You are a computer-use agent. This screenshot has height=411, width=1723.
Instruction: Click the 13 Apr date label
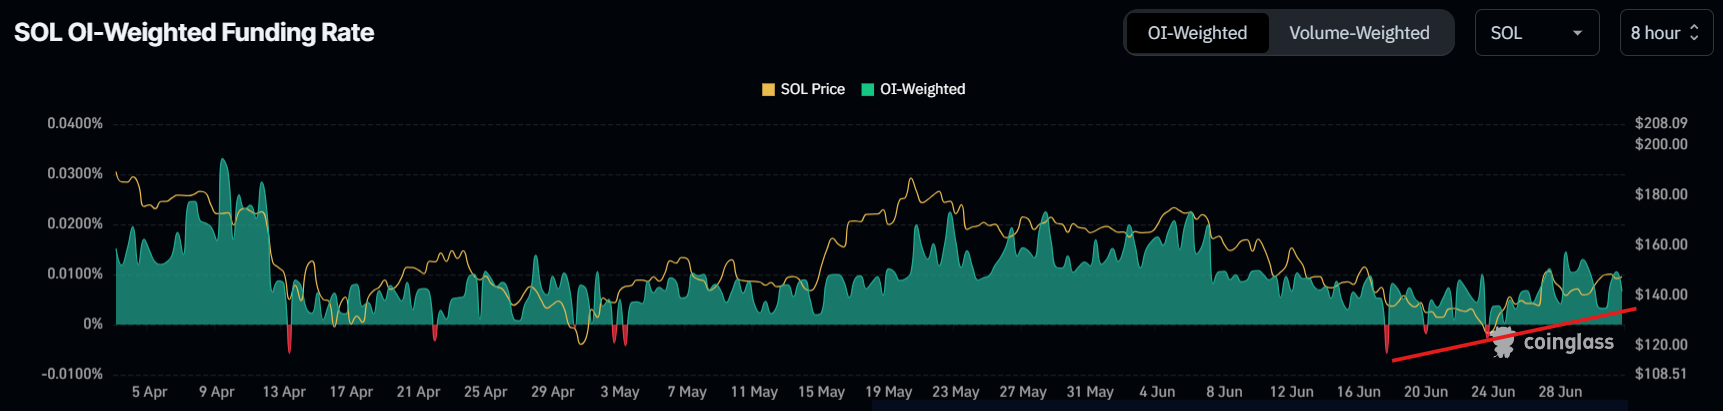[284, 392]
